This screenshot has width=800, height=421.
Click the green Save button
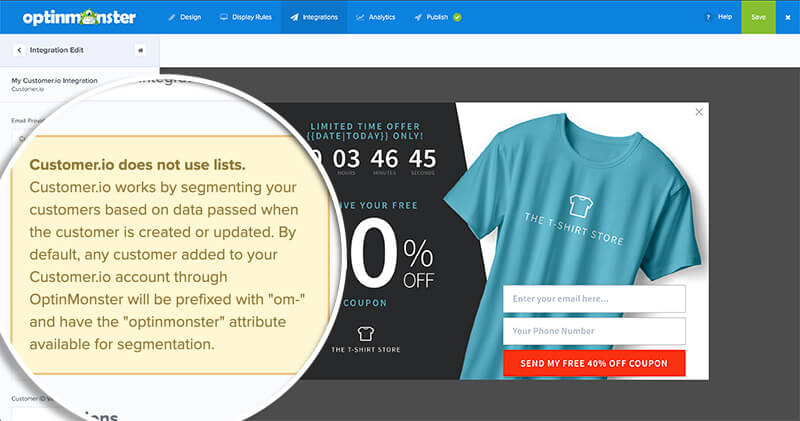[758, 17]
